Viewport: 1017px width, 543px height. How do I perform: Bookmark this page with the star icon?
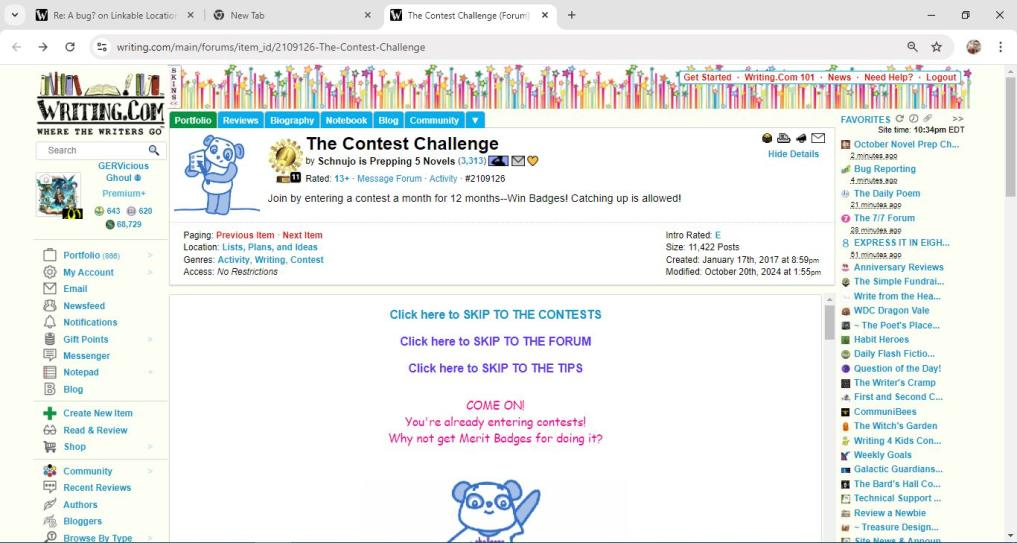936,47
